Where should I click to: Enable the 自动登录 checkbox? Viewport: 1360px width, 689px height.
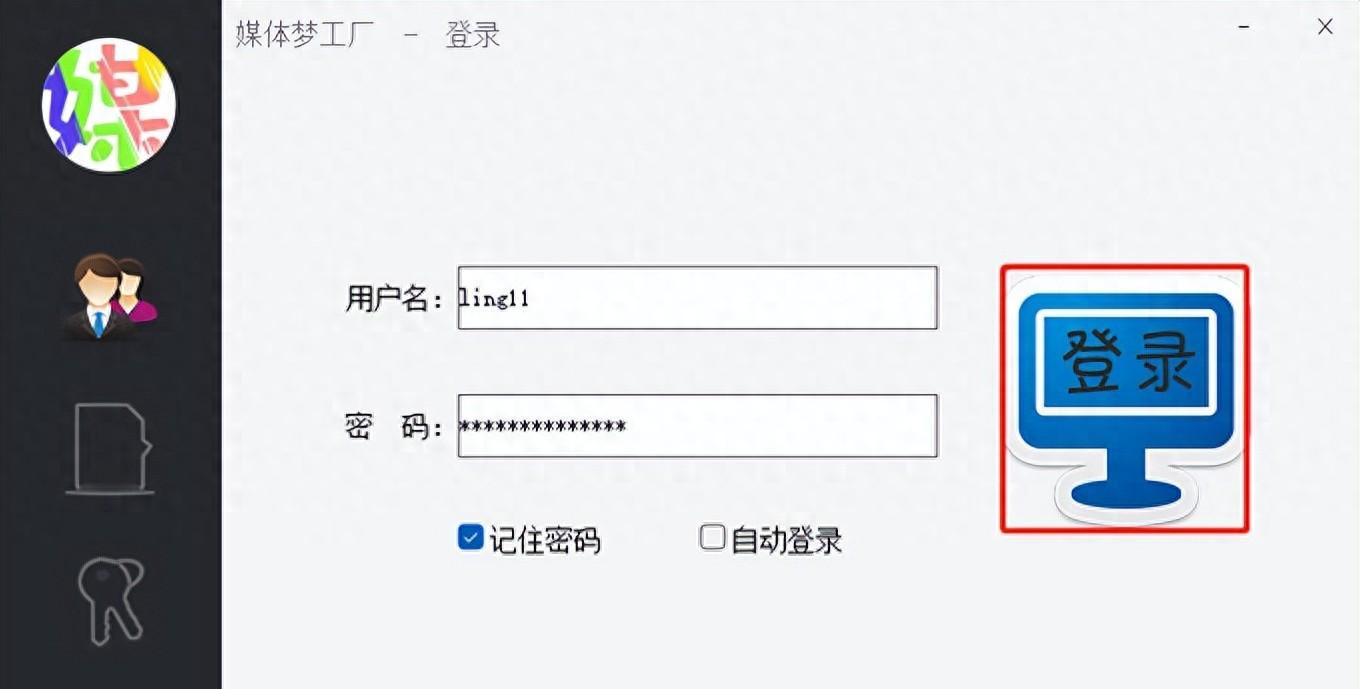pos(712,538)
